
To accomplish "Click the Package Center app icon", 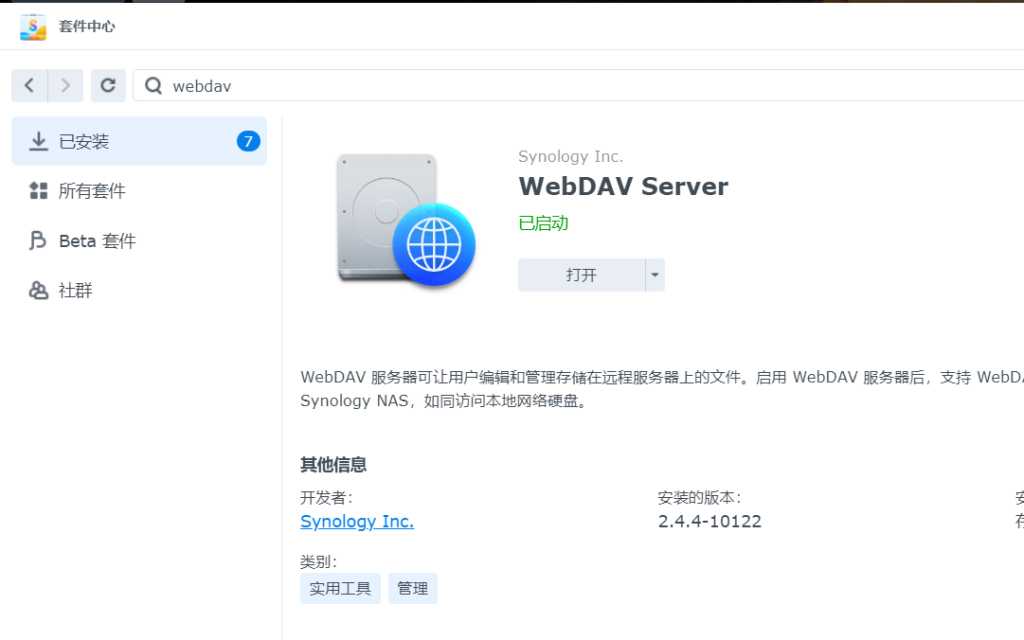I will (x=33, y=27).
